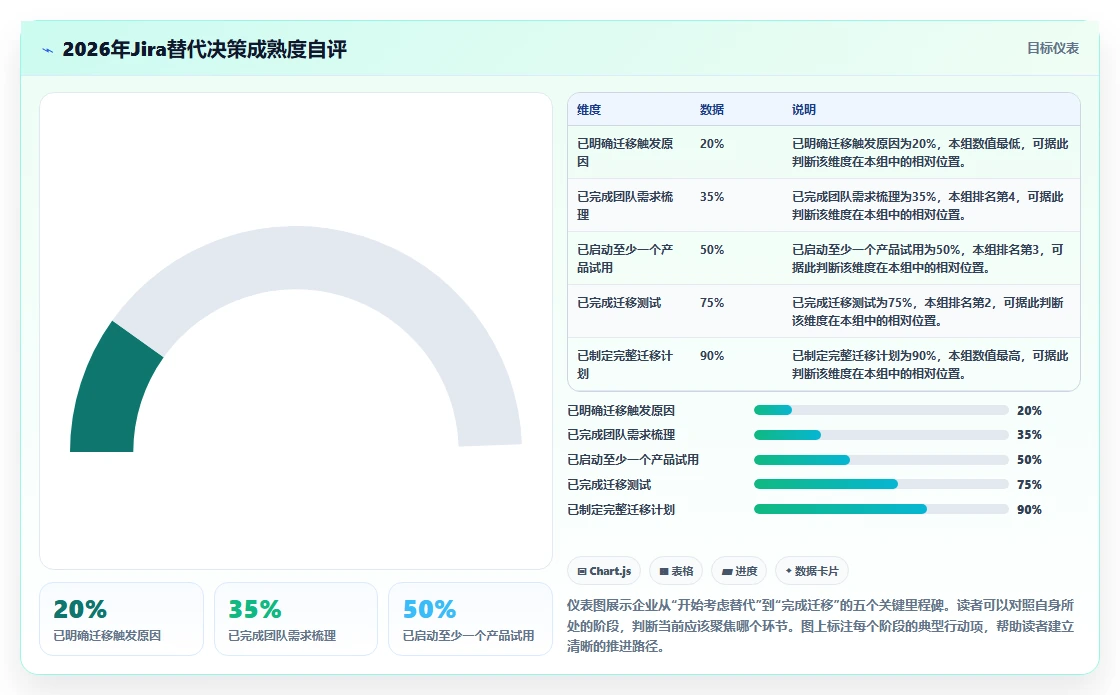
Task: Open the 50% 已启动至少一个产品试用 card
Action: click(470, 619)
